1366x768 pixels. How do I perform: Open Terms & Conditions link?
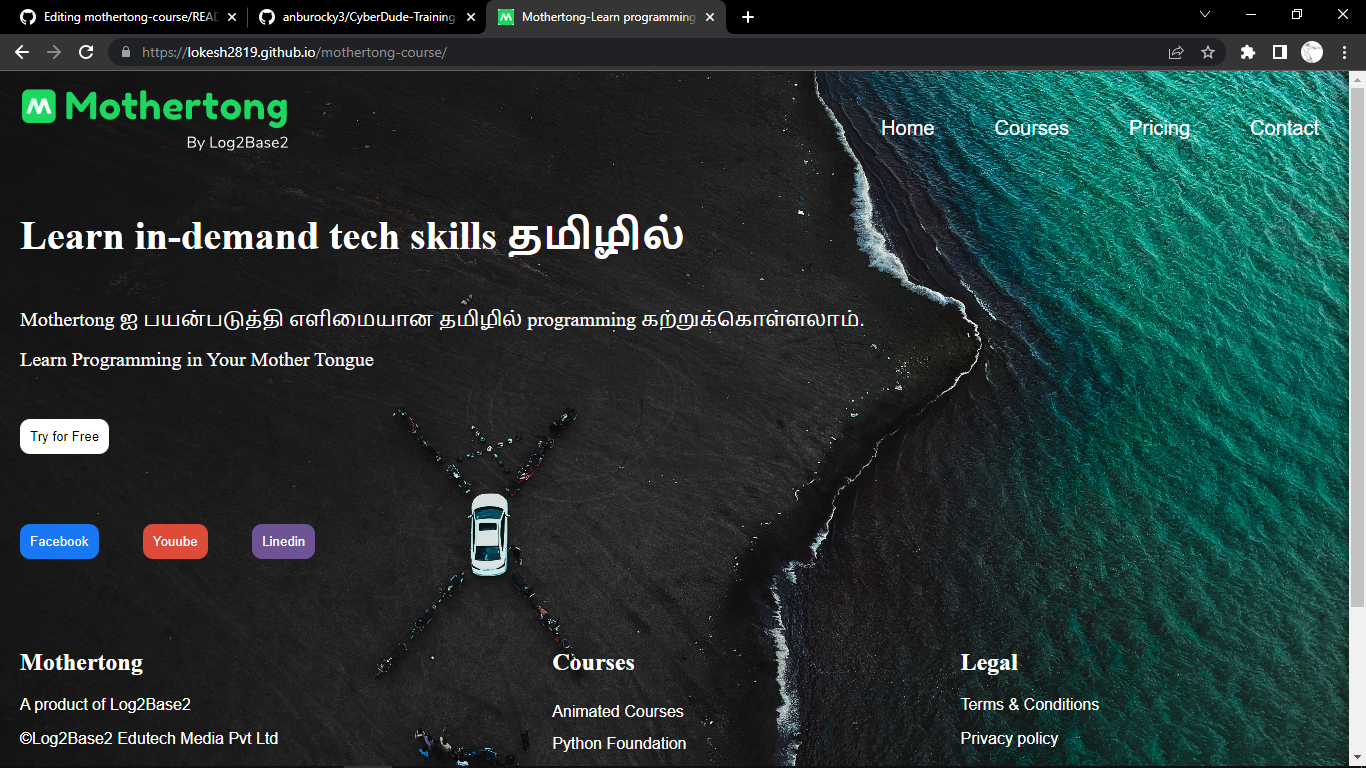(x=1029, y=704)
